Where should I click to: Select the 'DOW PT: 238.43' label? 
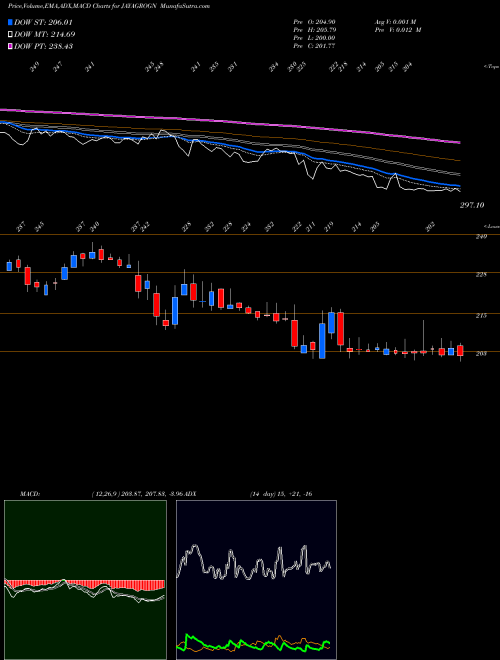[43, 46]
